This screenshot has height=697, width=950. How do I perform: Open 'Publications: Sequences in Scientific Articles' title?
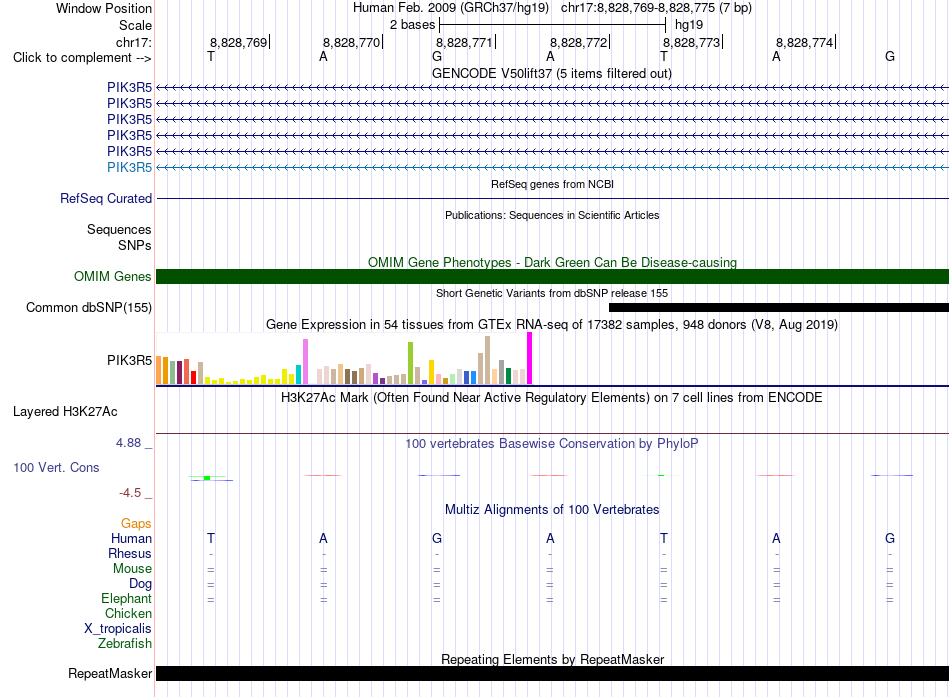552,215
